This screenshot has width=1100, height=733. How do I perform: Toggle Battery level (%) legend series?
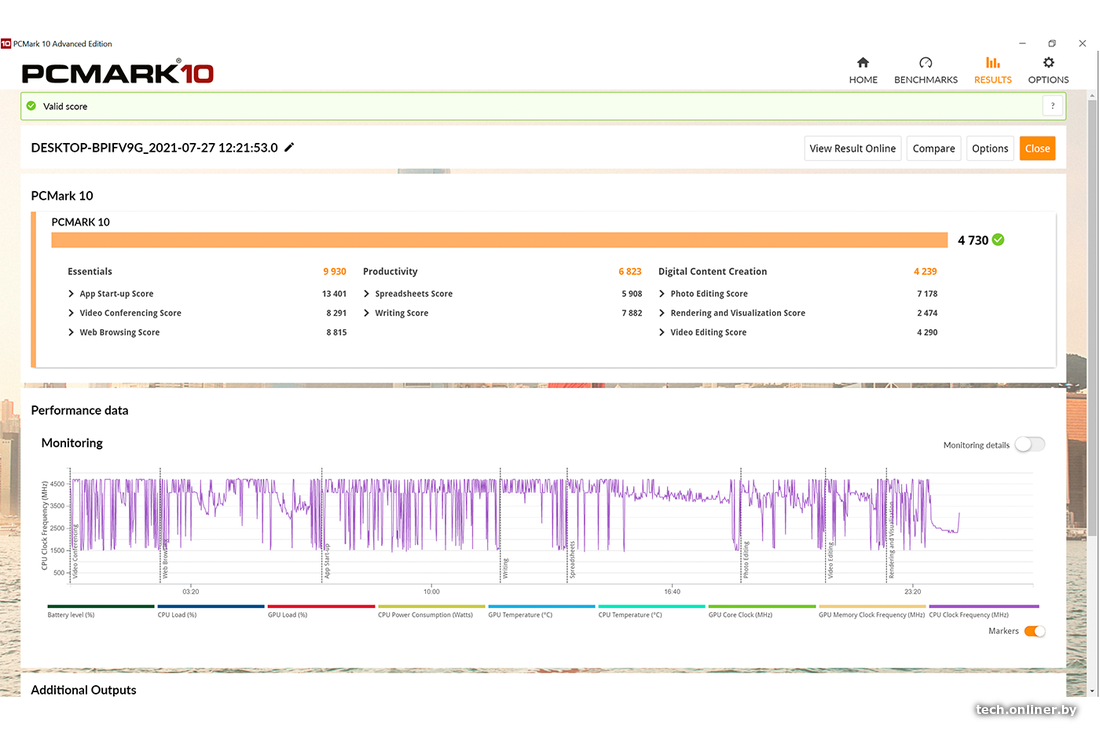pos(100,610)
